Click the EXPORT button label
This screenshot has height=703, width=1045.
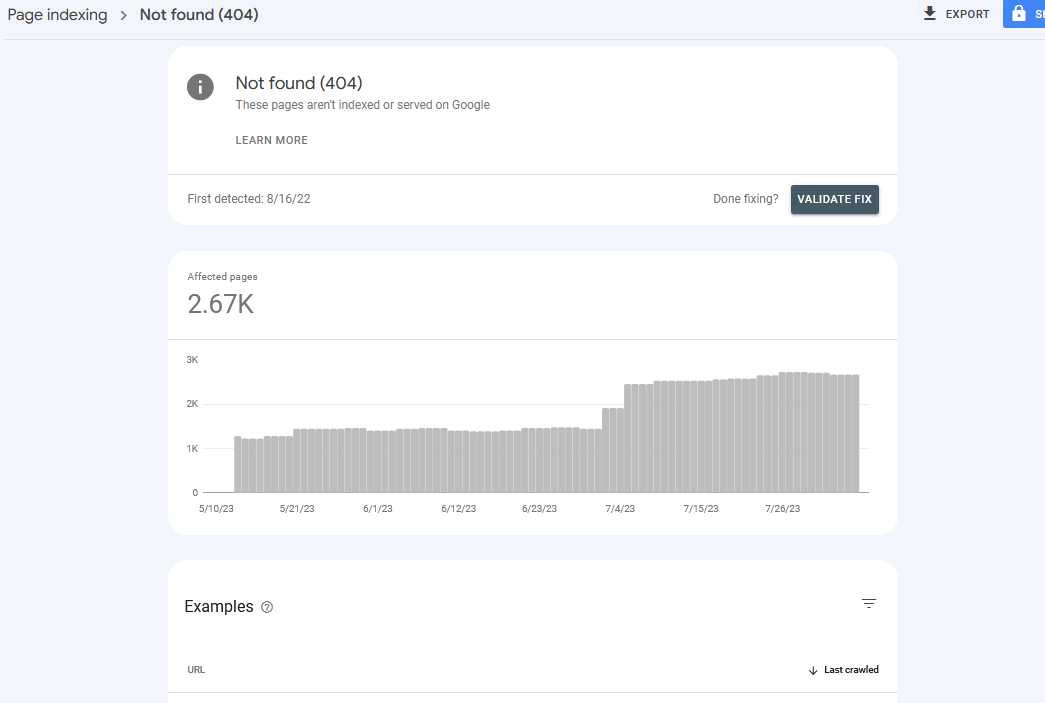(x=967, y=14)
